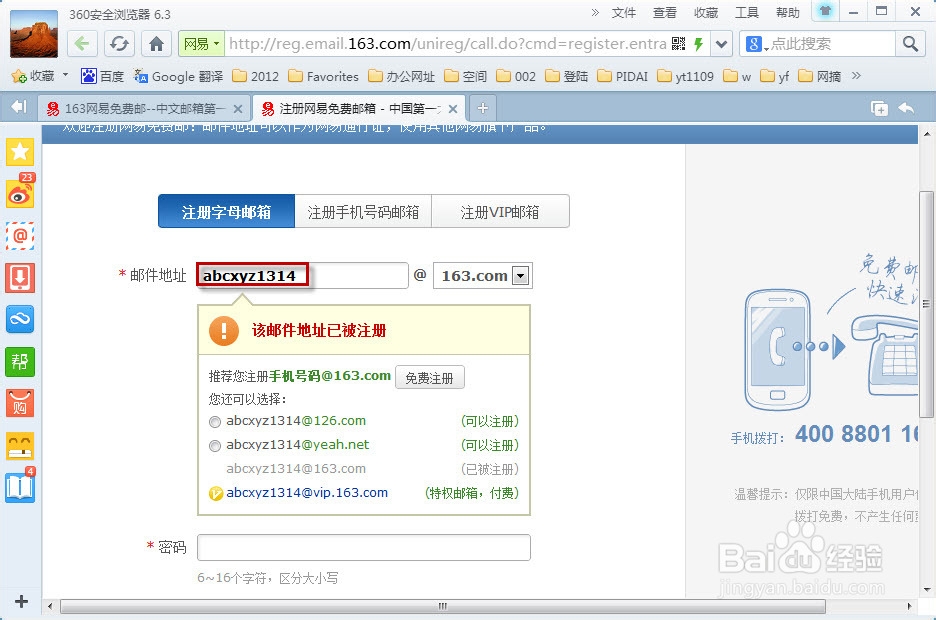Expand the address bar history dropdown
Image resolution: width=936 pixels, height=620 pixels.
(722, 44)
